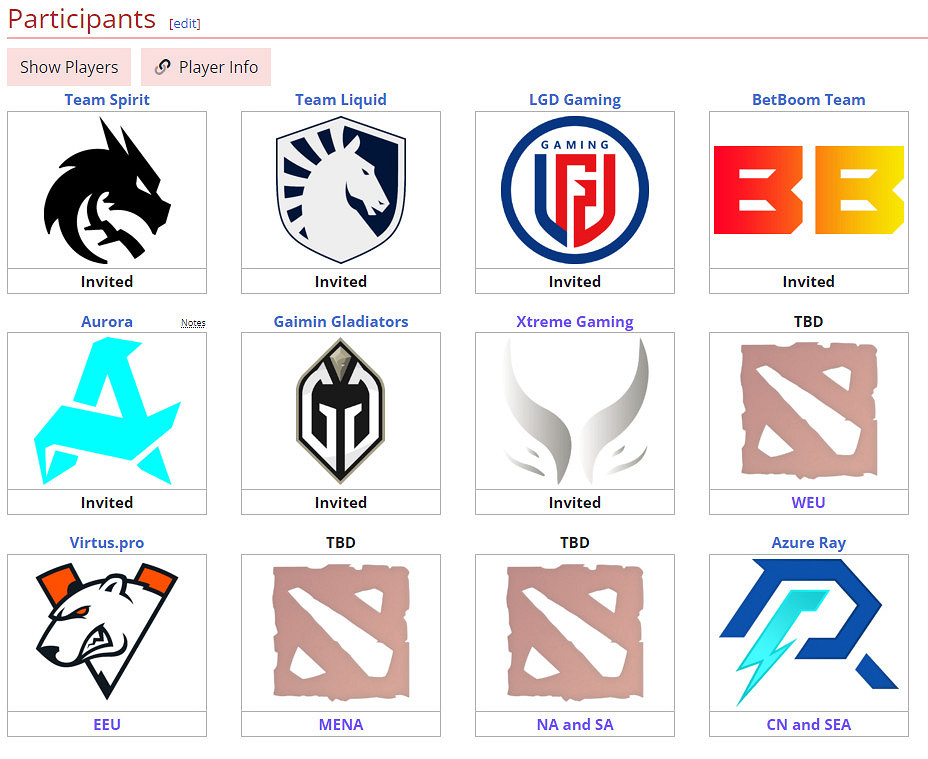This screenshot has height=759, width=928.
Task: Open the MENA qualifier link
Action: pyautogui.click(x=341, y=725)
